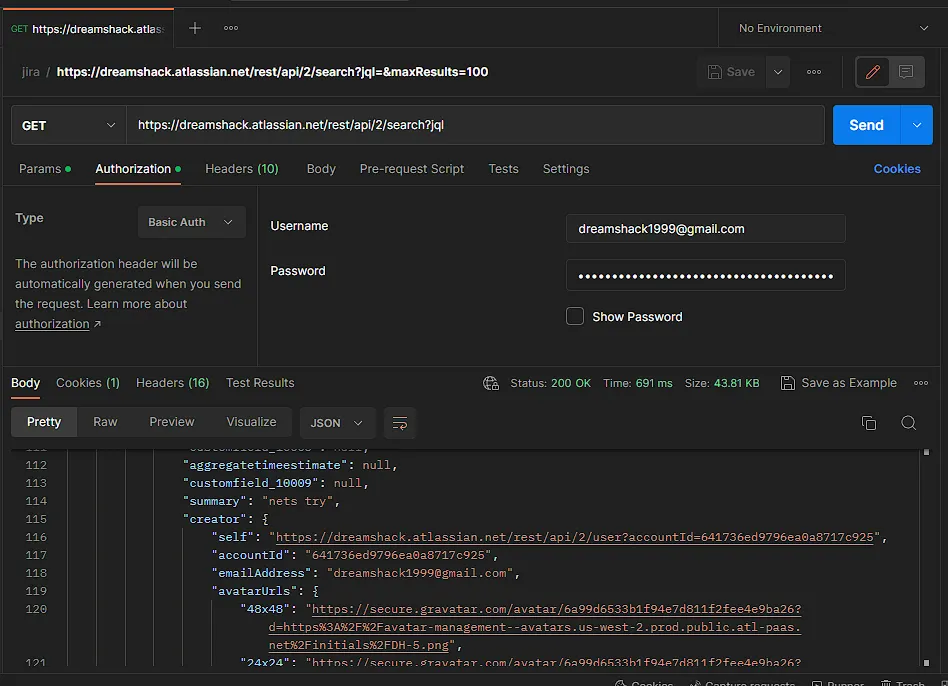948x686 pixels.
Task: Open the Runner from the bottom bar
Action: click(x=836, y=681)
